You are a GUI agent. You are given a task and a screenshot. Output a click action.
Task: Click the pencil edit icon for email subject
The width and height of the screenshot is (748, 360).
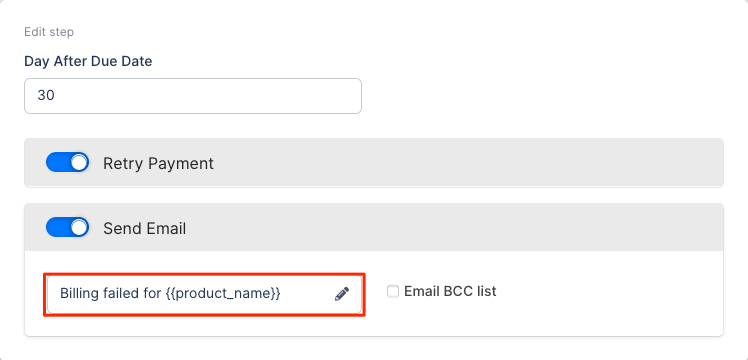coord(342,294)
